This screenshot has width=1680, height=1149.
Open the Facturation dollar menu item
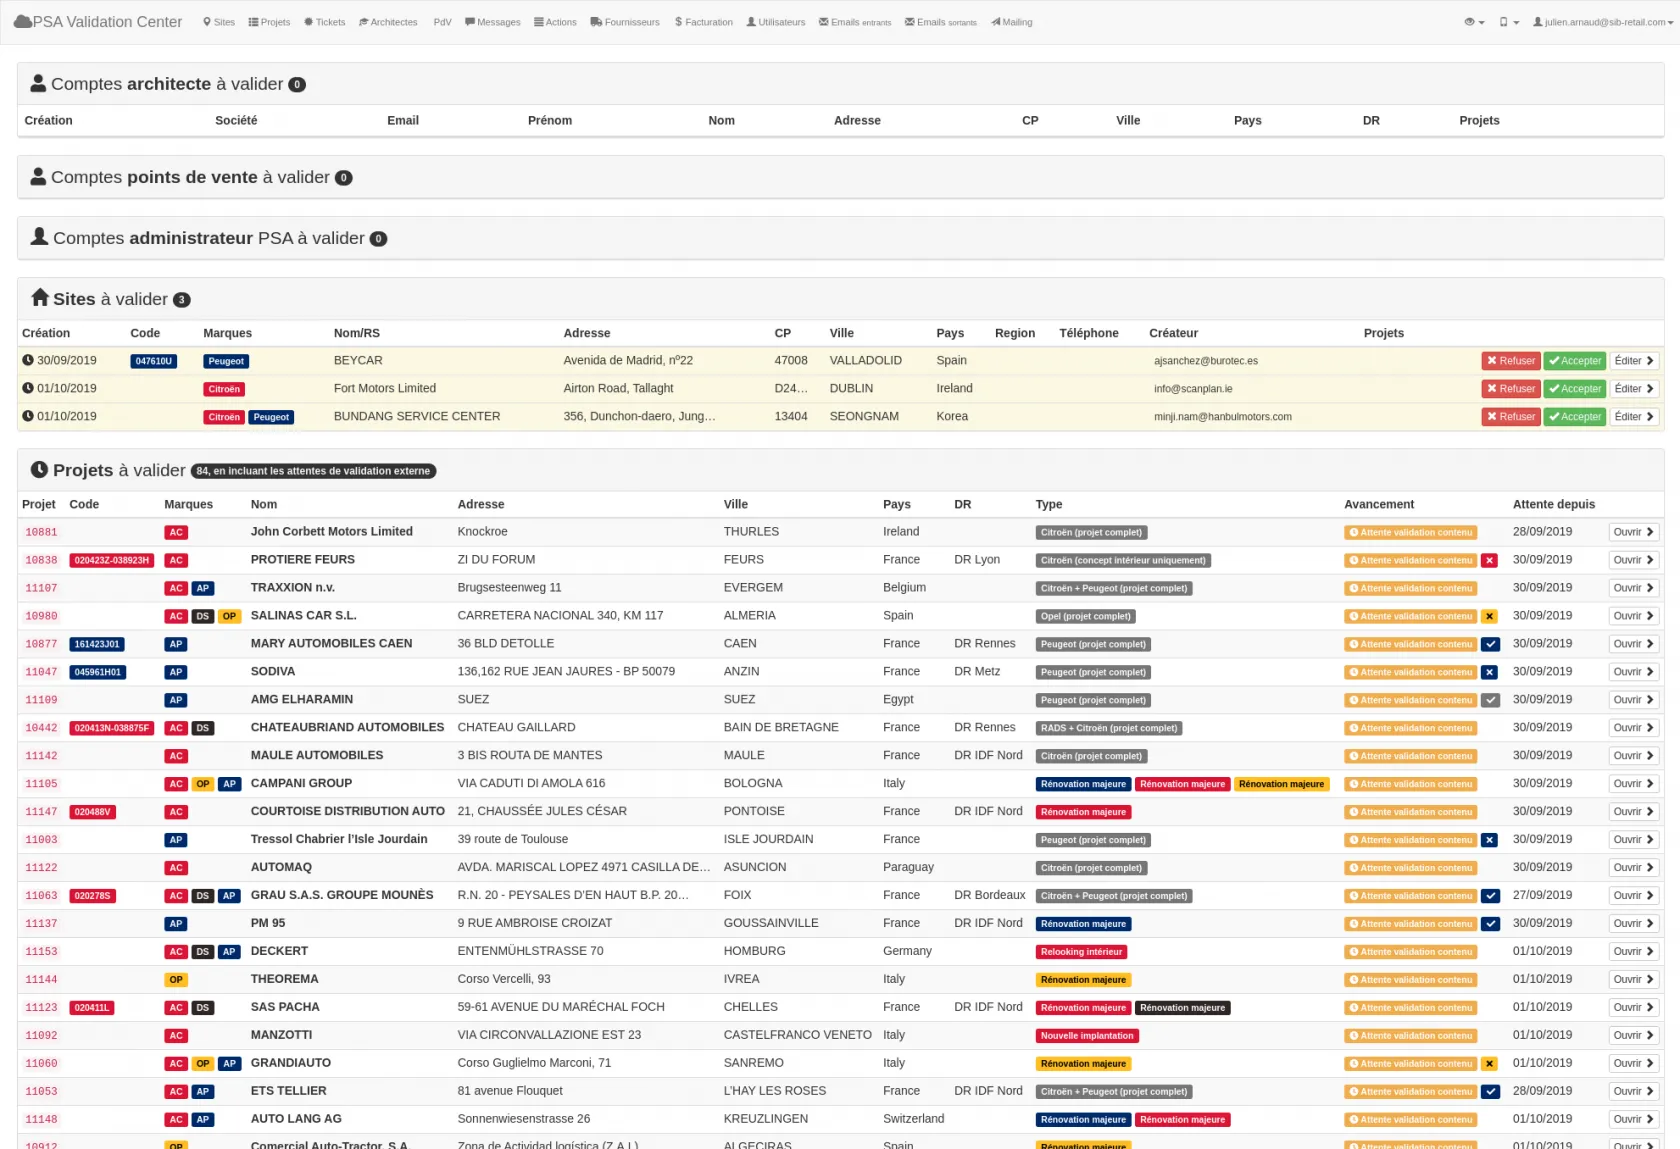point(704,22)
